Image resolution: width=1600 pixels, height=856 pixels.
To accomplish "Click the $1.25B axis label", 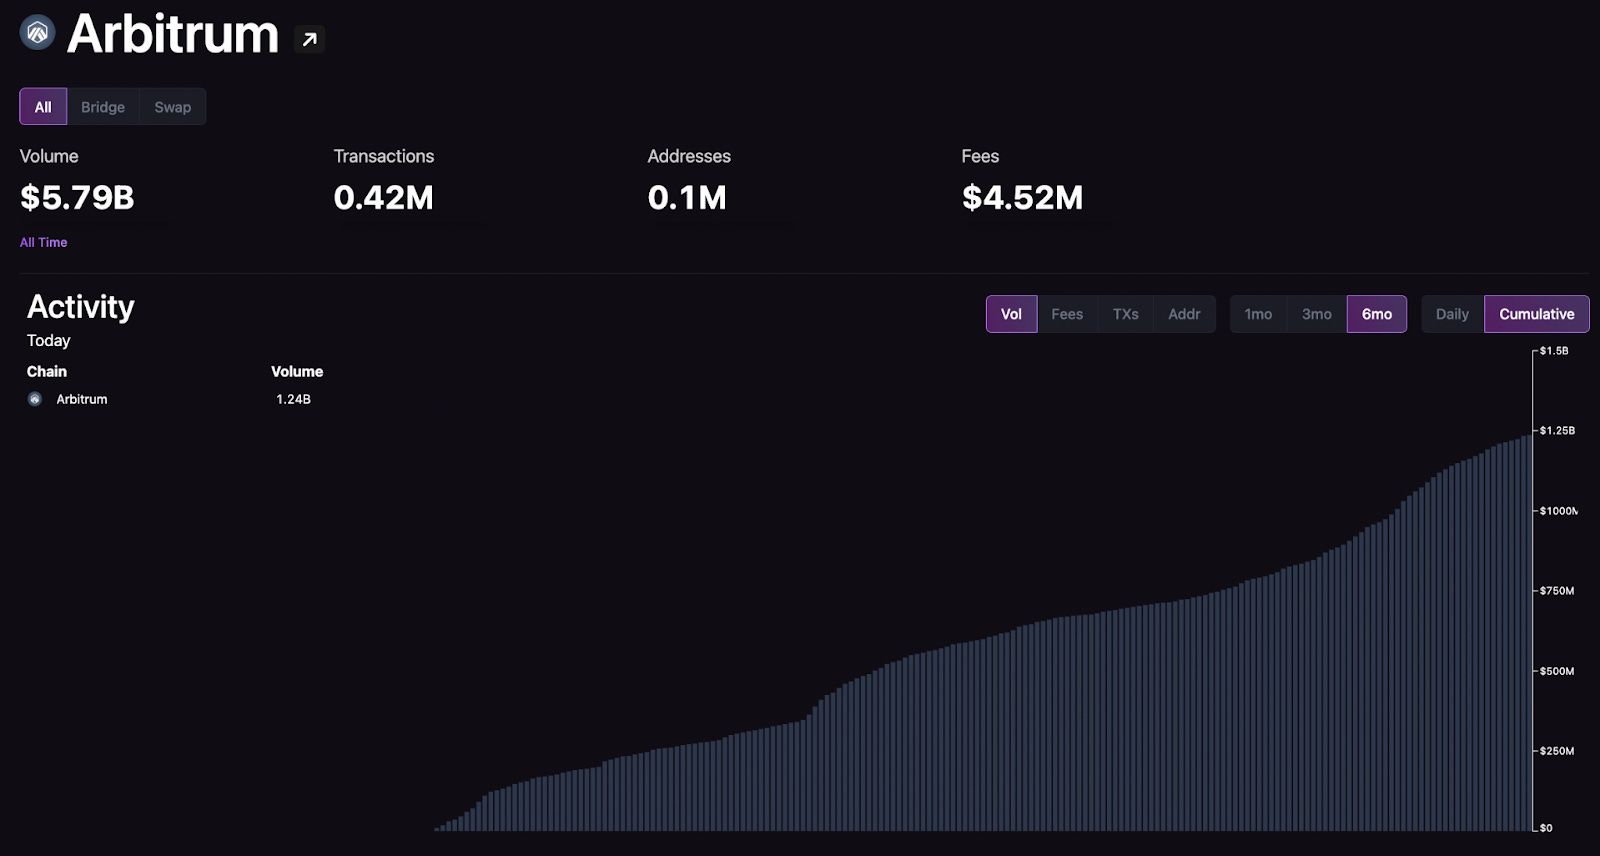I will point(1557,431).
